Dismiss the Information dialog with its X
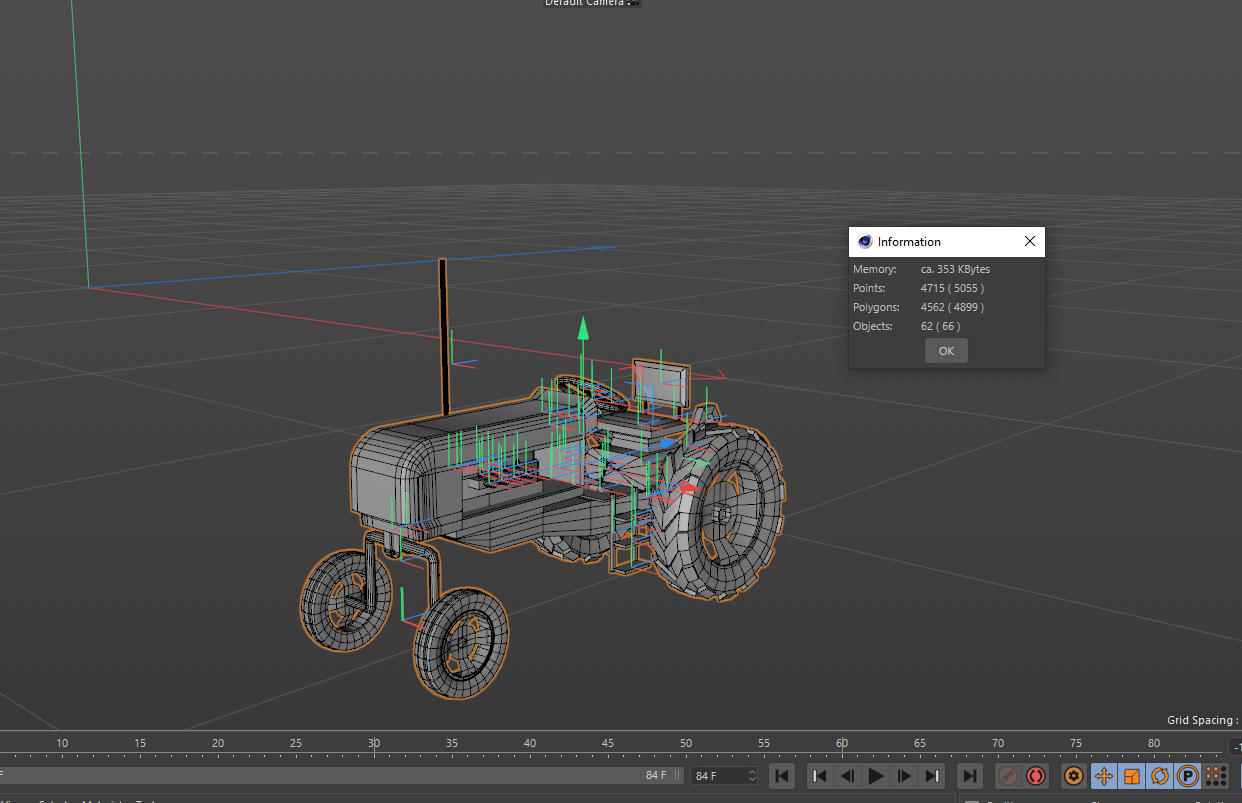Image resolution: width=1242 pixels, height=803 pixels. (x=1029, y=241)
